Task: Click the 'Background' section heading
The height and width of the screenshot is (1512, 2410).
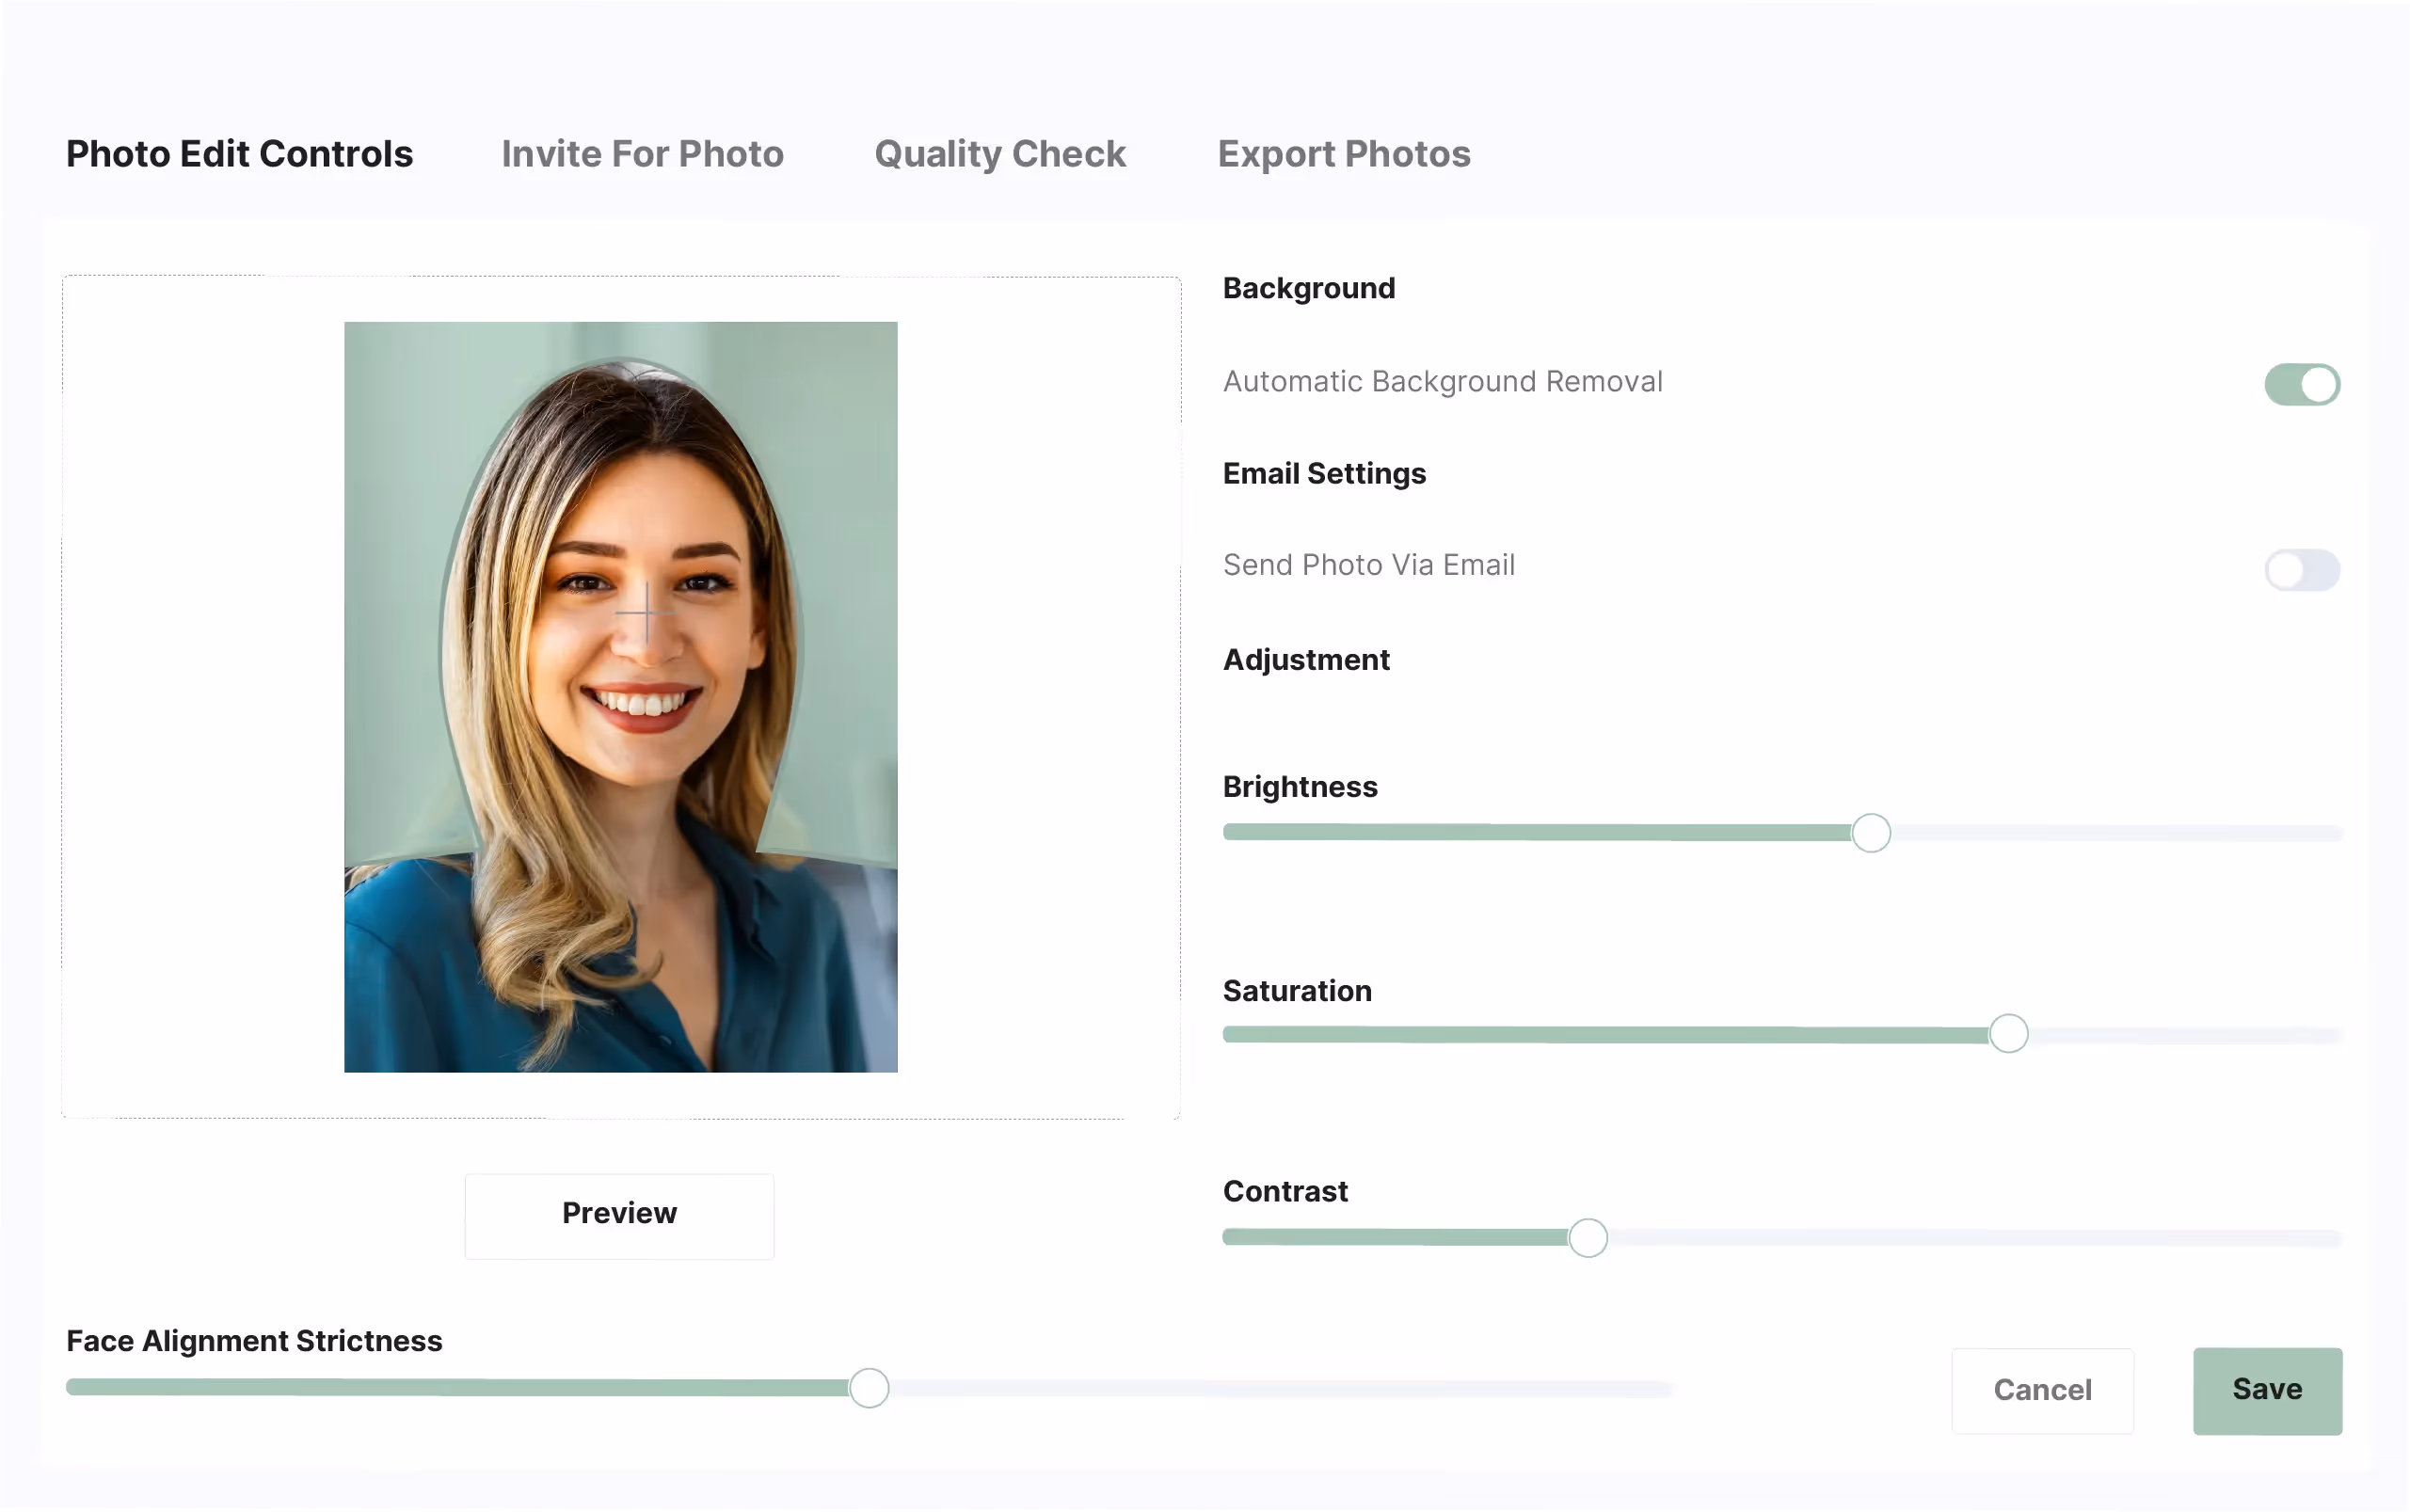Action: pos(1308,288)
